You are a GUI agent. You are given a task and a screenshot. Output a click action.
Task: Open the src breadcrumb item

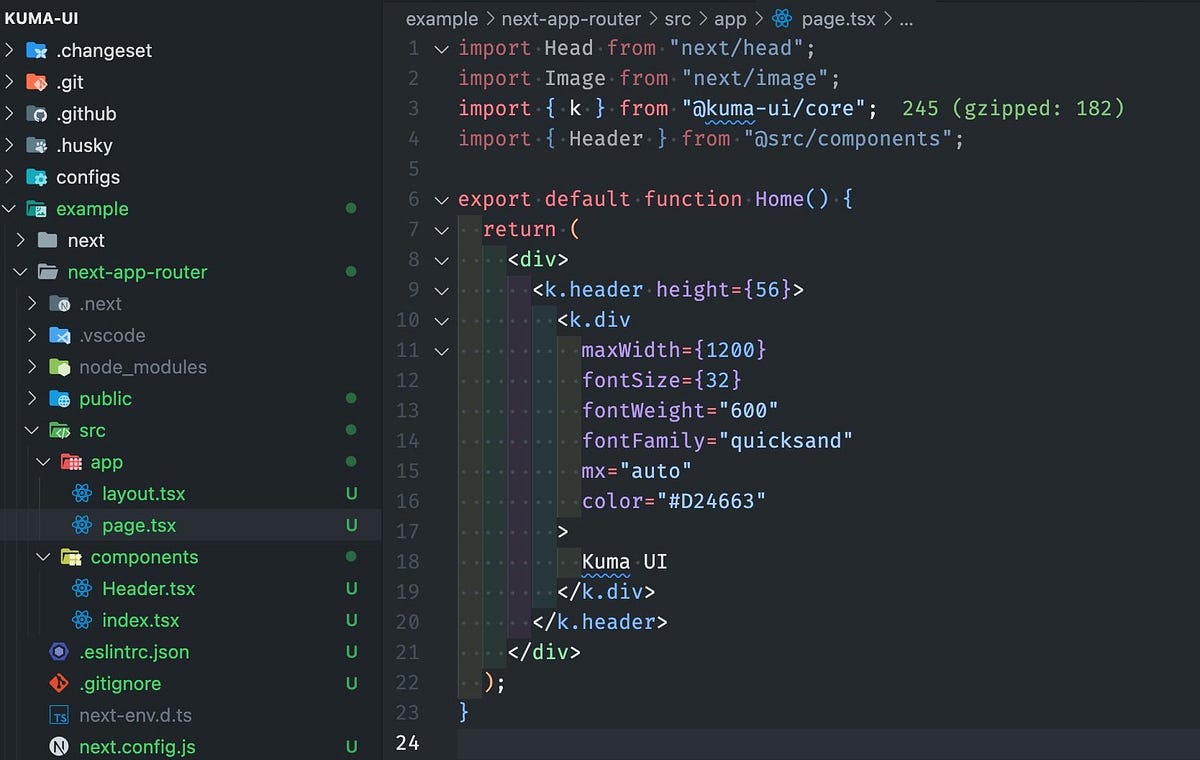677,18
